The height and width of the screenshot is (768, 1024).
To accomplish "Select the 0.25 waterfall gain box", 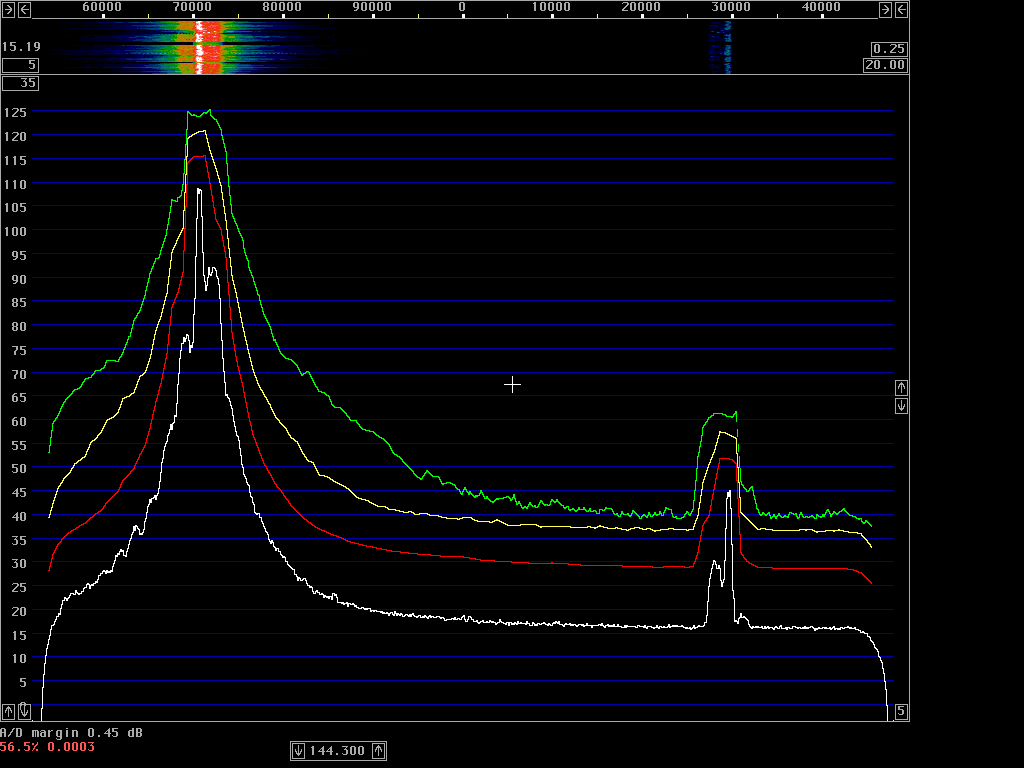I will click(889, 49).
